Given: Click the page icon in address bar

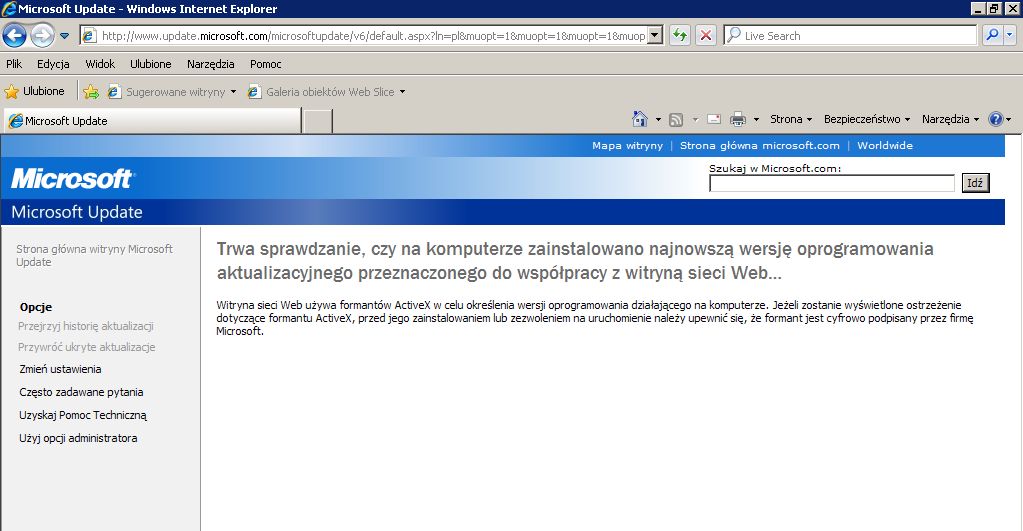Looking at the screenshot, I should [x=89, y=36].
